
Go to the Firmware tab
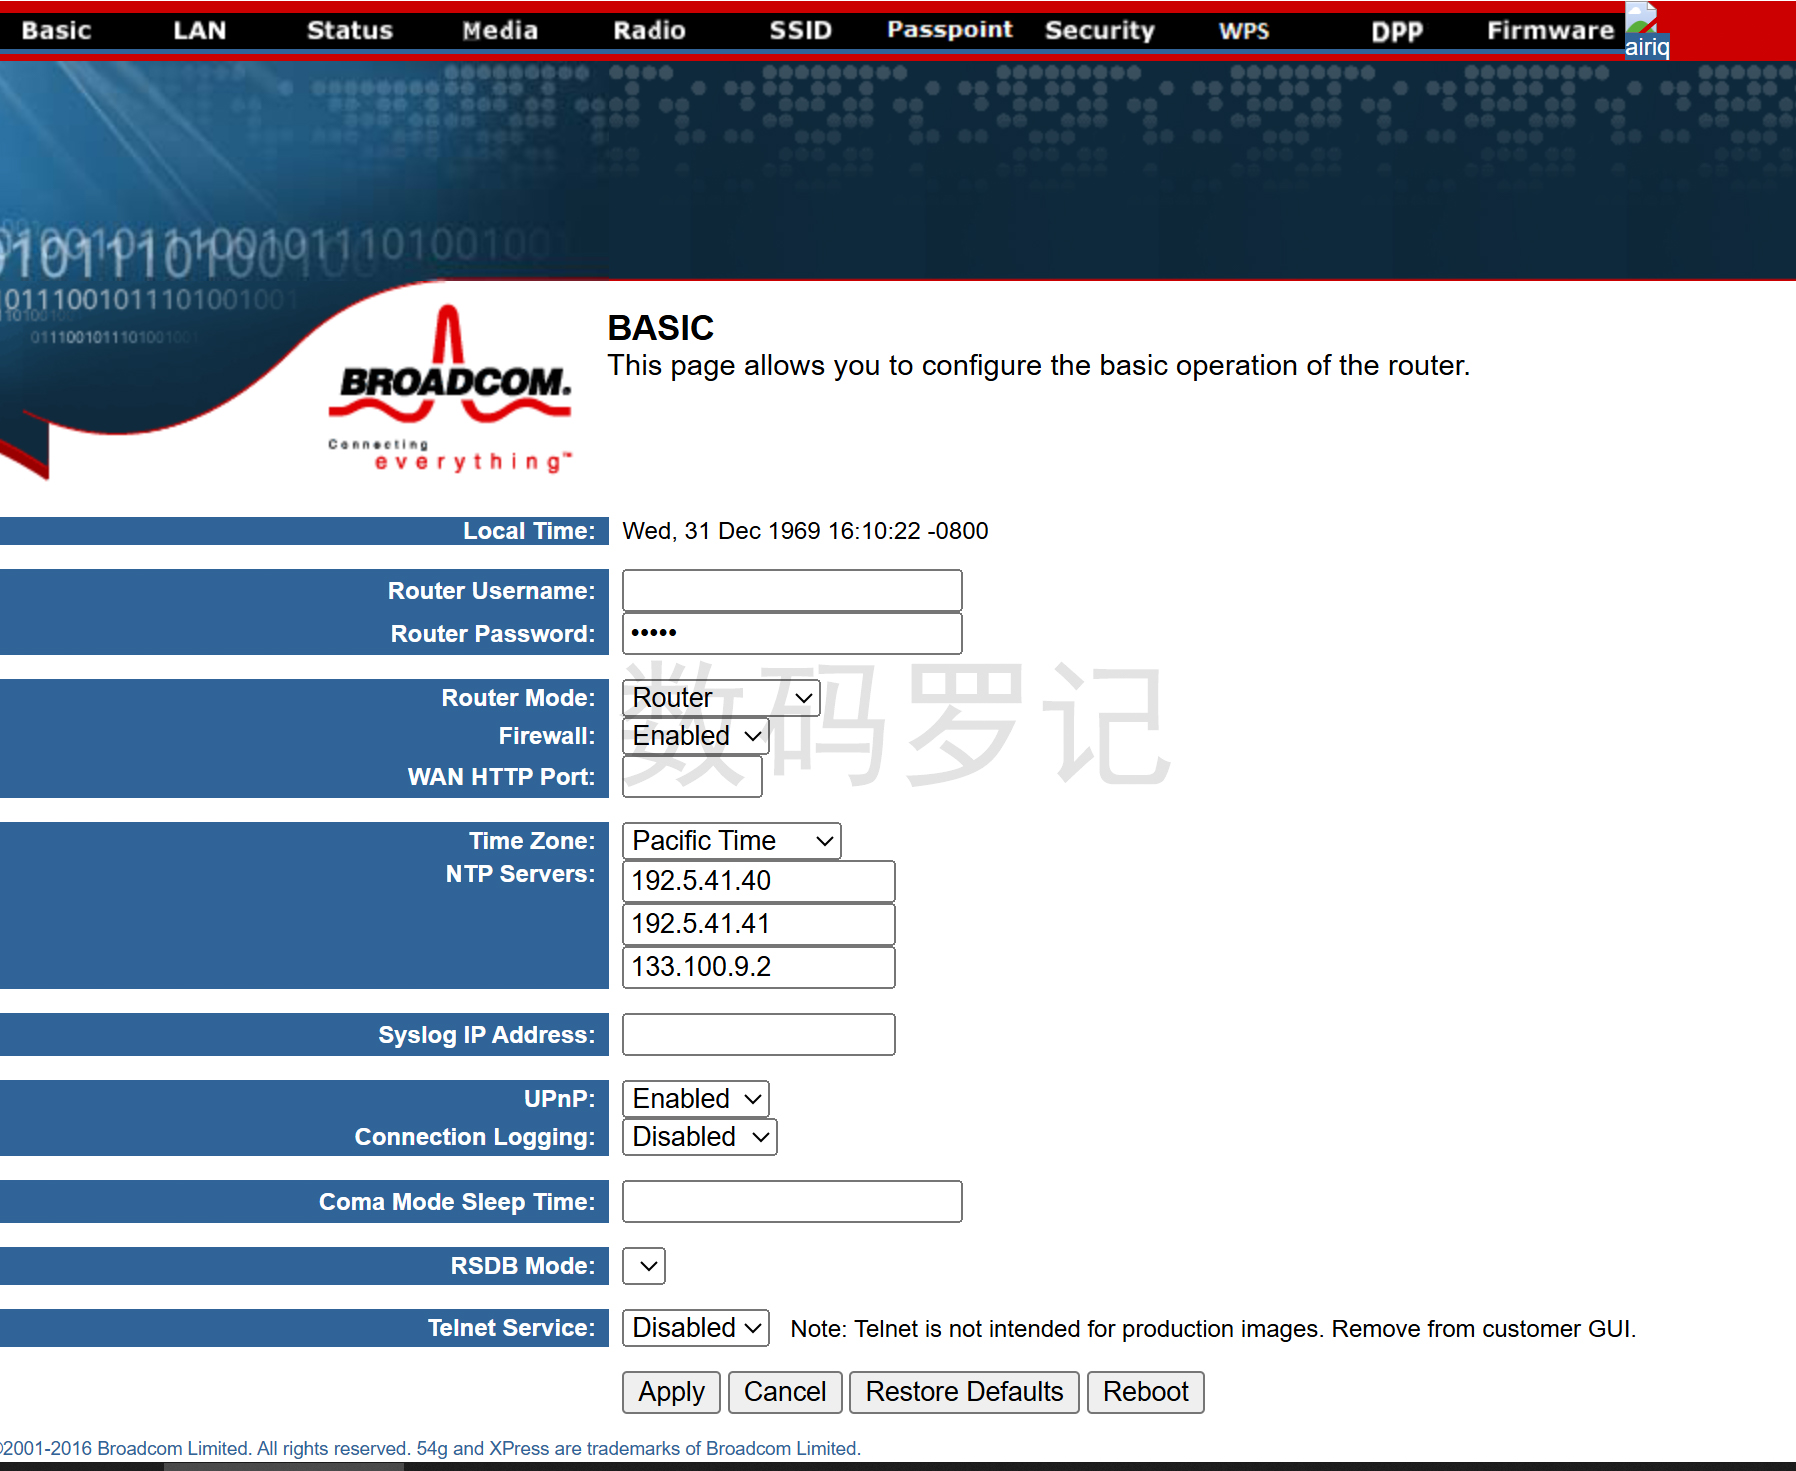1549,30
